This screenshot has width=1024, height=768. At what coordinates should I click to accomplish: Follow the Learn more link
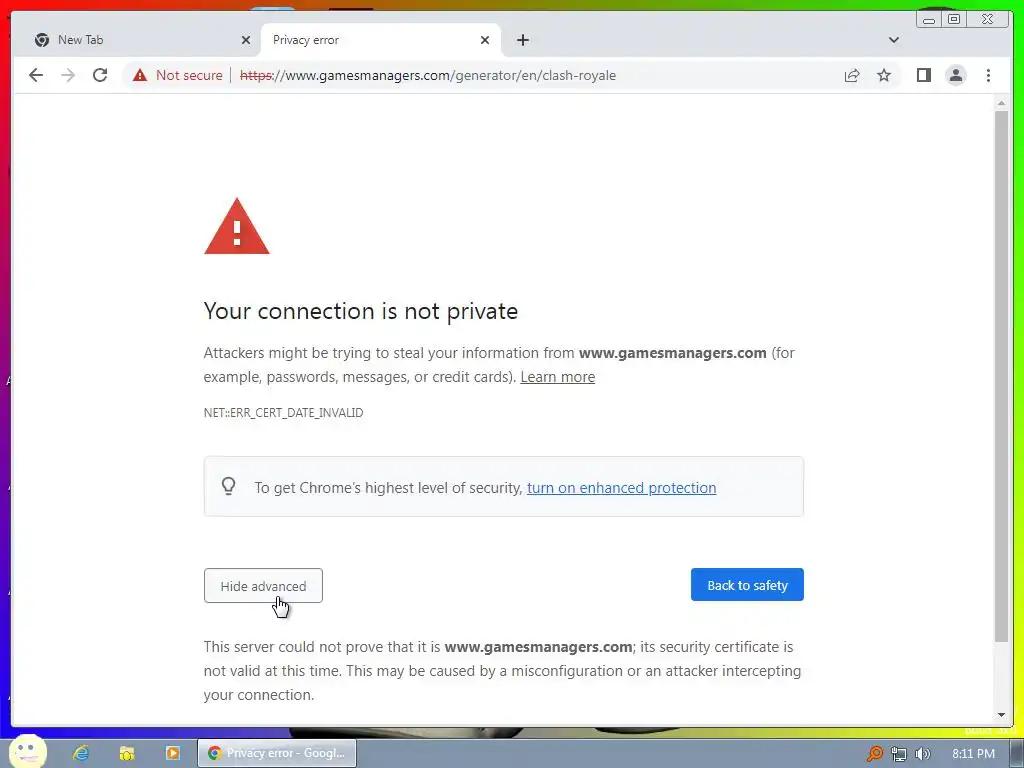pyautogui.click(x=558, y=377)
